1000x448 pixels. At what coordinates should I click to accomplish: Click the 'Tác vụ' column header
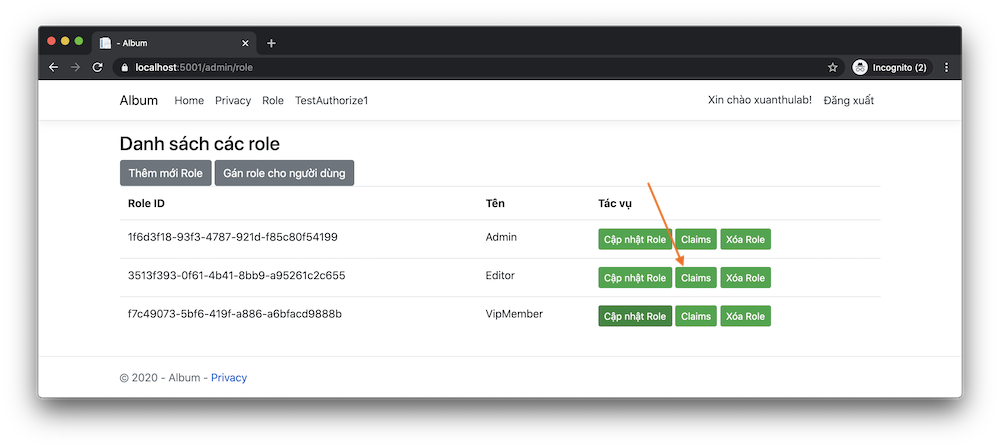[x=615, y=204]
